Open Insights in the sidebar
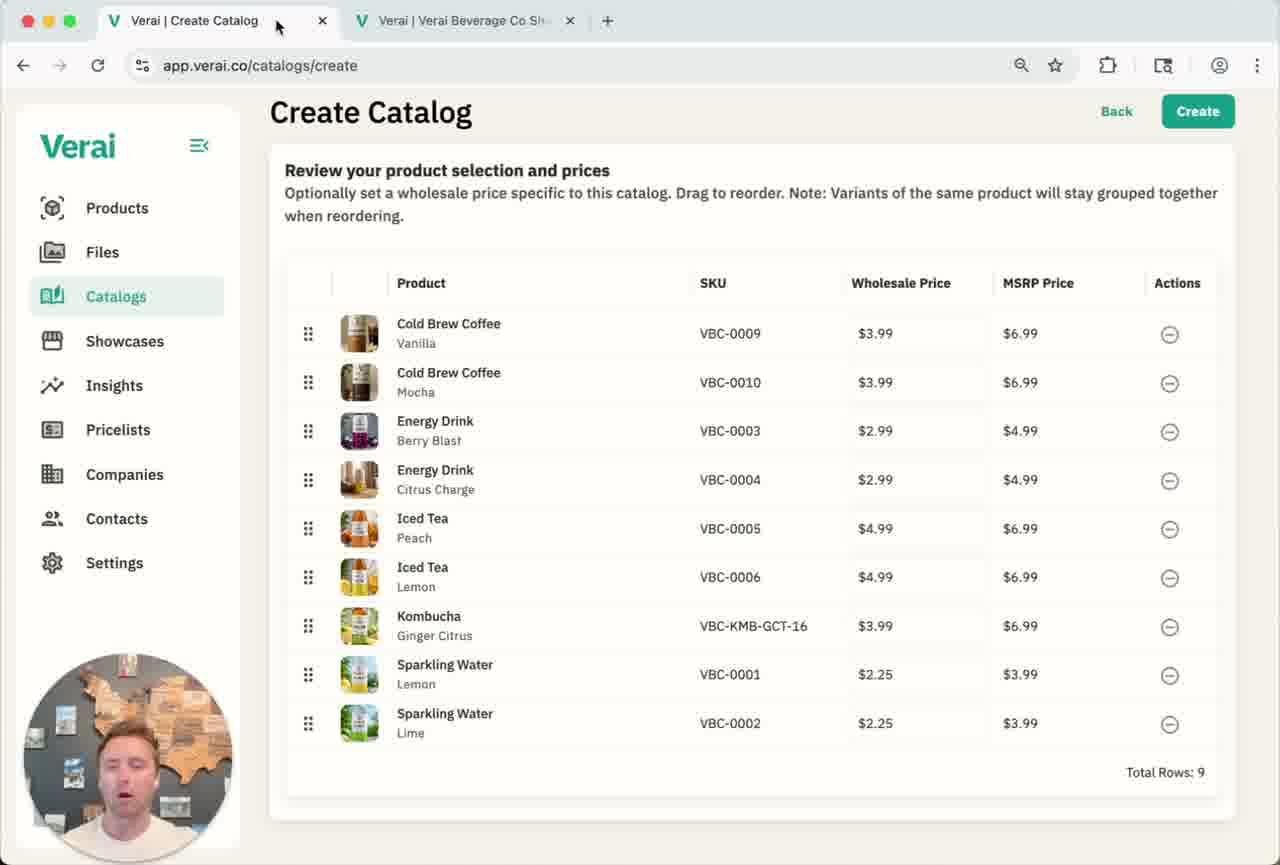Image resolution: width=1280 pixels, height=865 pixels. point(127,385)
